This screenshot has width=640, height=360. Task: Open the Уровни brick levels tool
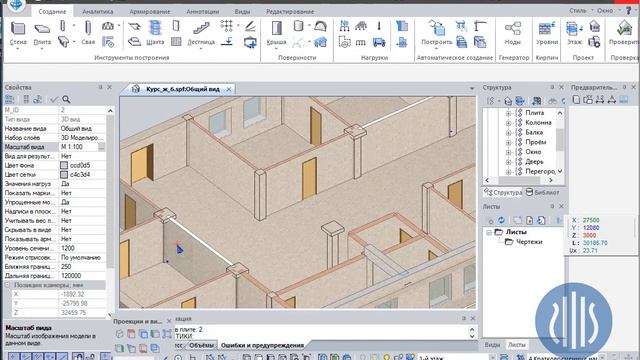[547, 33]
